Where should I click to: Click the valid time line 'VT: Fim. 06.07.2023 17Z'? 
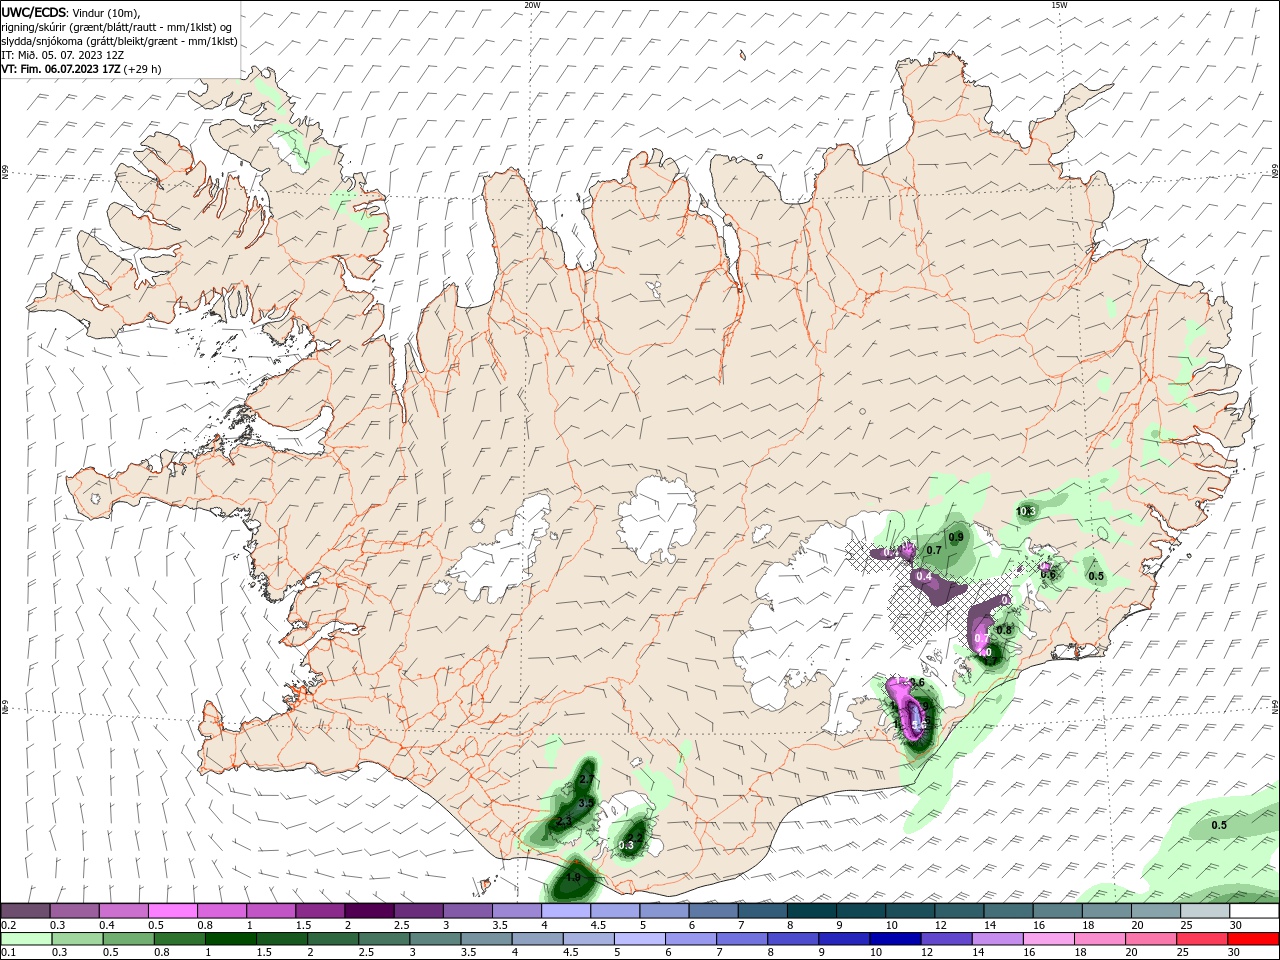click(61, 69)
